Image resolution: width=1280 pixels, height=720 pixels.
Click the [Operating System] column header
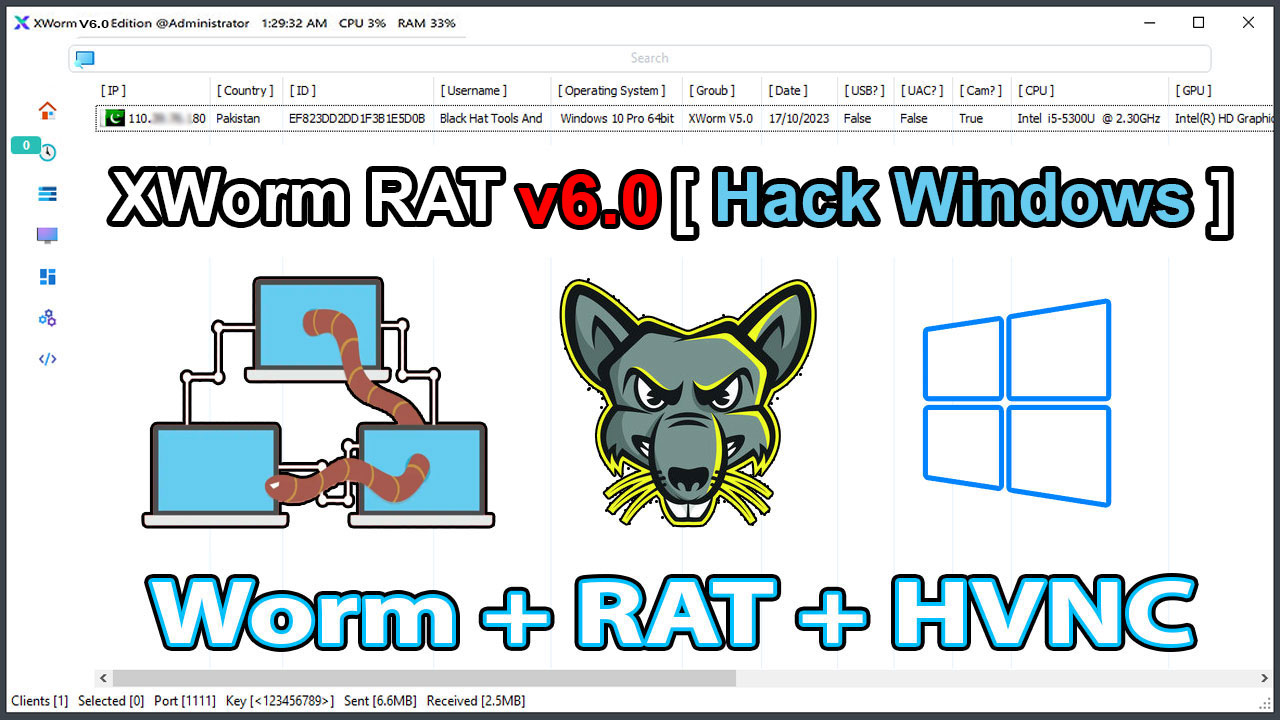point(613,90)
